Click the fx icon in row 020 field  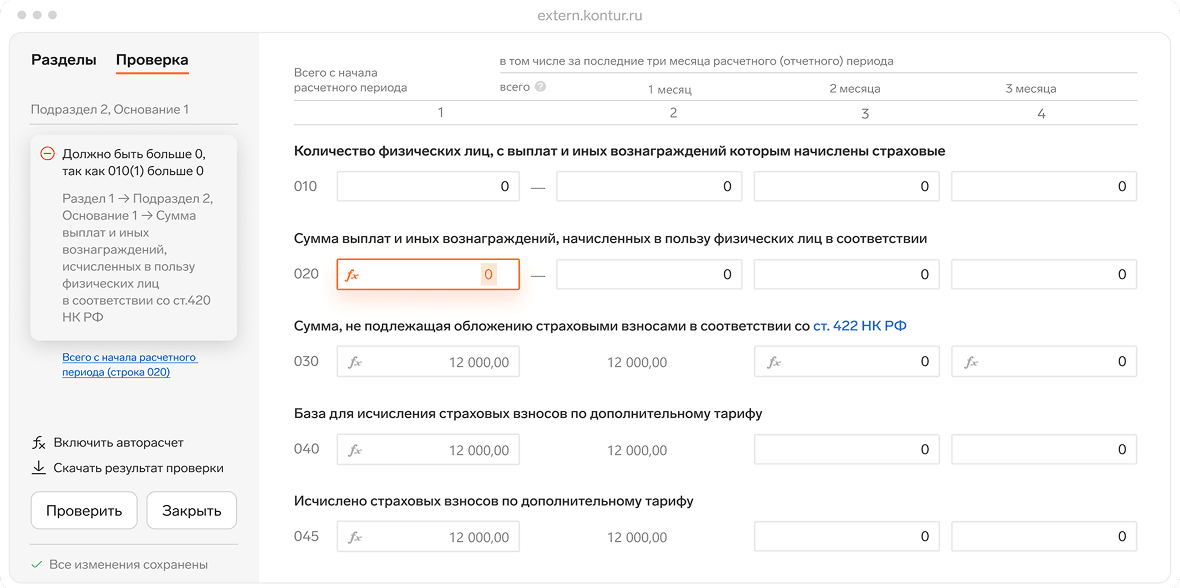click(x=352, y=275)
